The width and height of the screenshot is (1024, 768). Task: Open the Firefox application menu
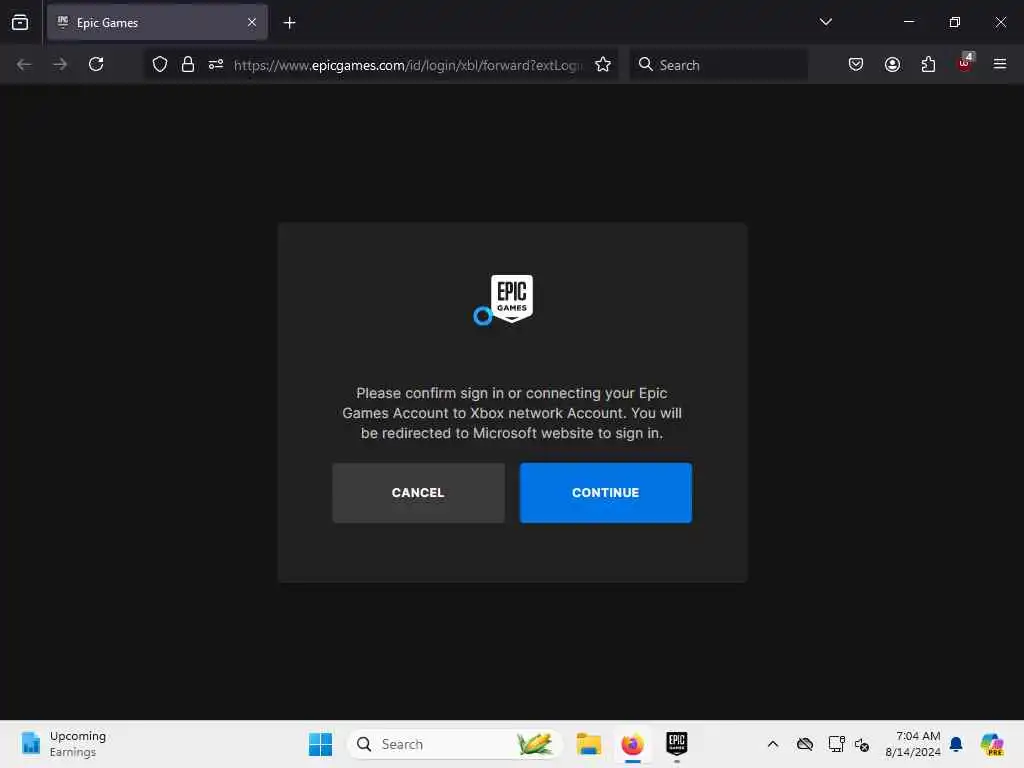click(1000, 64)
